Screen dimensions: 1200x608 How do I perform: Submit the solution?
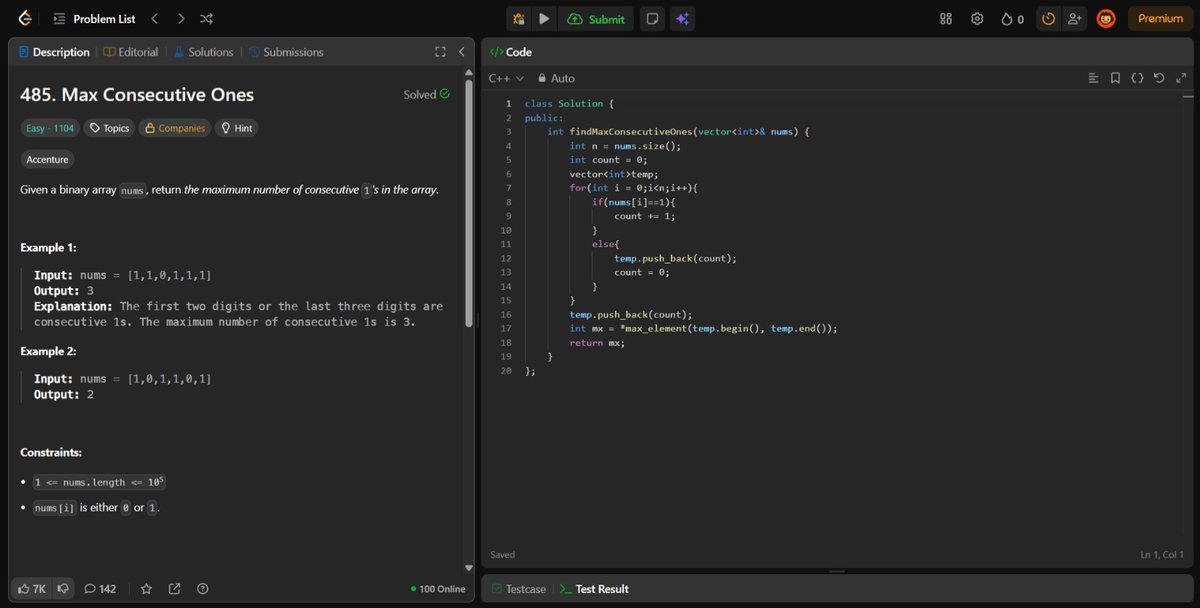(596, 19)
